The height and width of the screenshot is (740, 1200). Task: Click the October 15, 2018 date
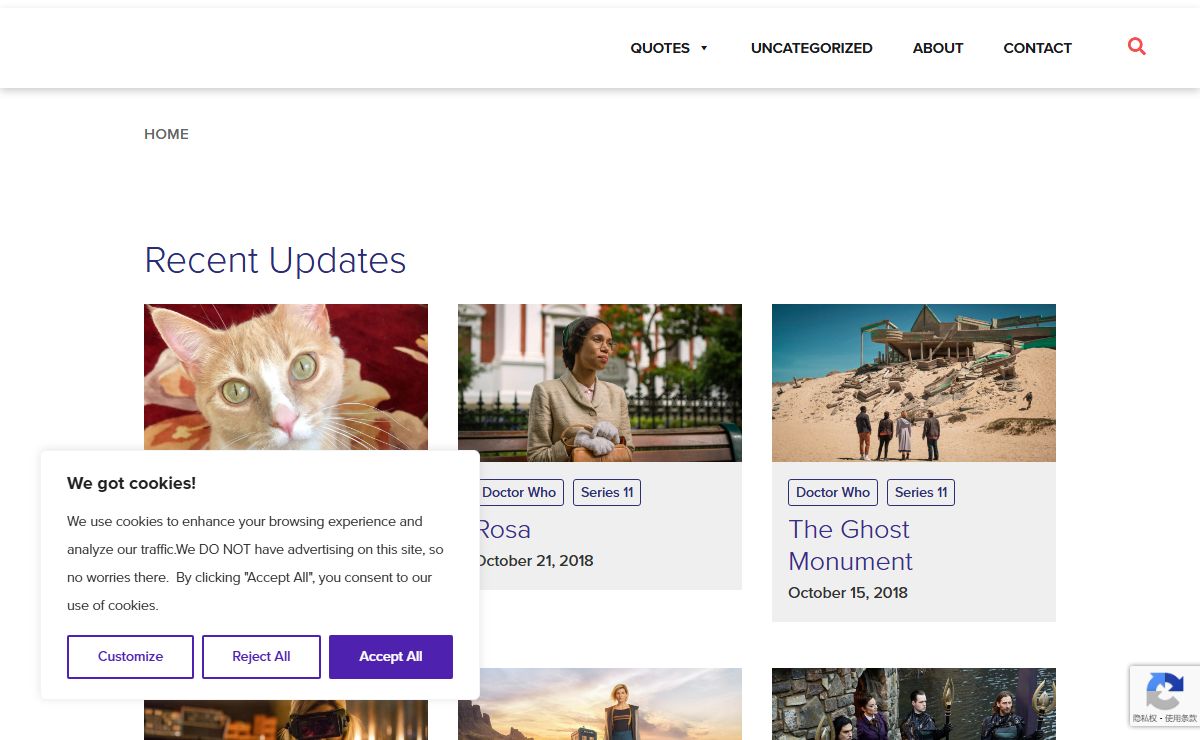[x=848, y=593]
